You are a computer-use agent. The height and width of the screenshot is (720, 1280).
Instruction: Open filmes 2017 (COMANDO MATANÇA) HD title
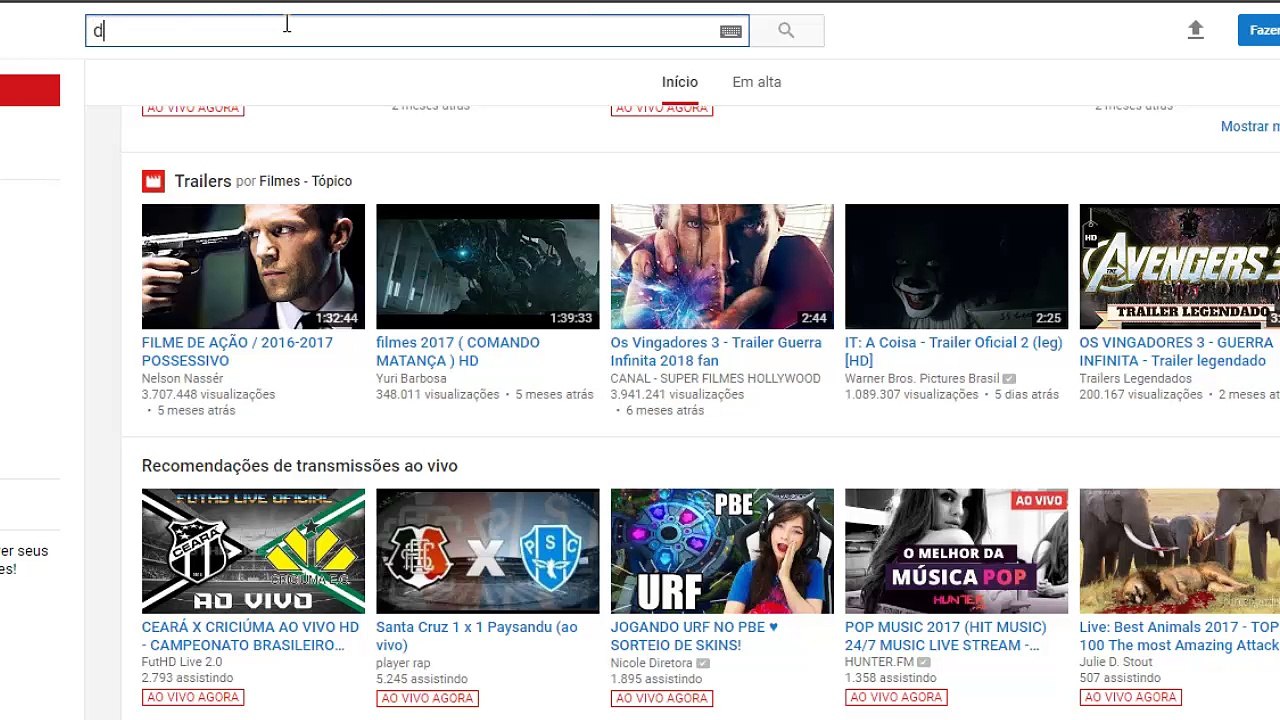click(x=458, y=351)
